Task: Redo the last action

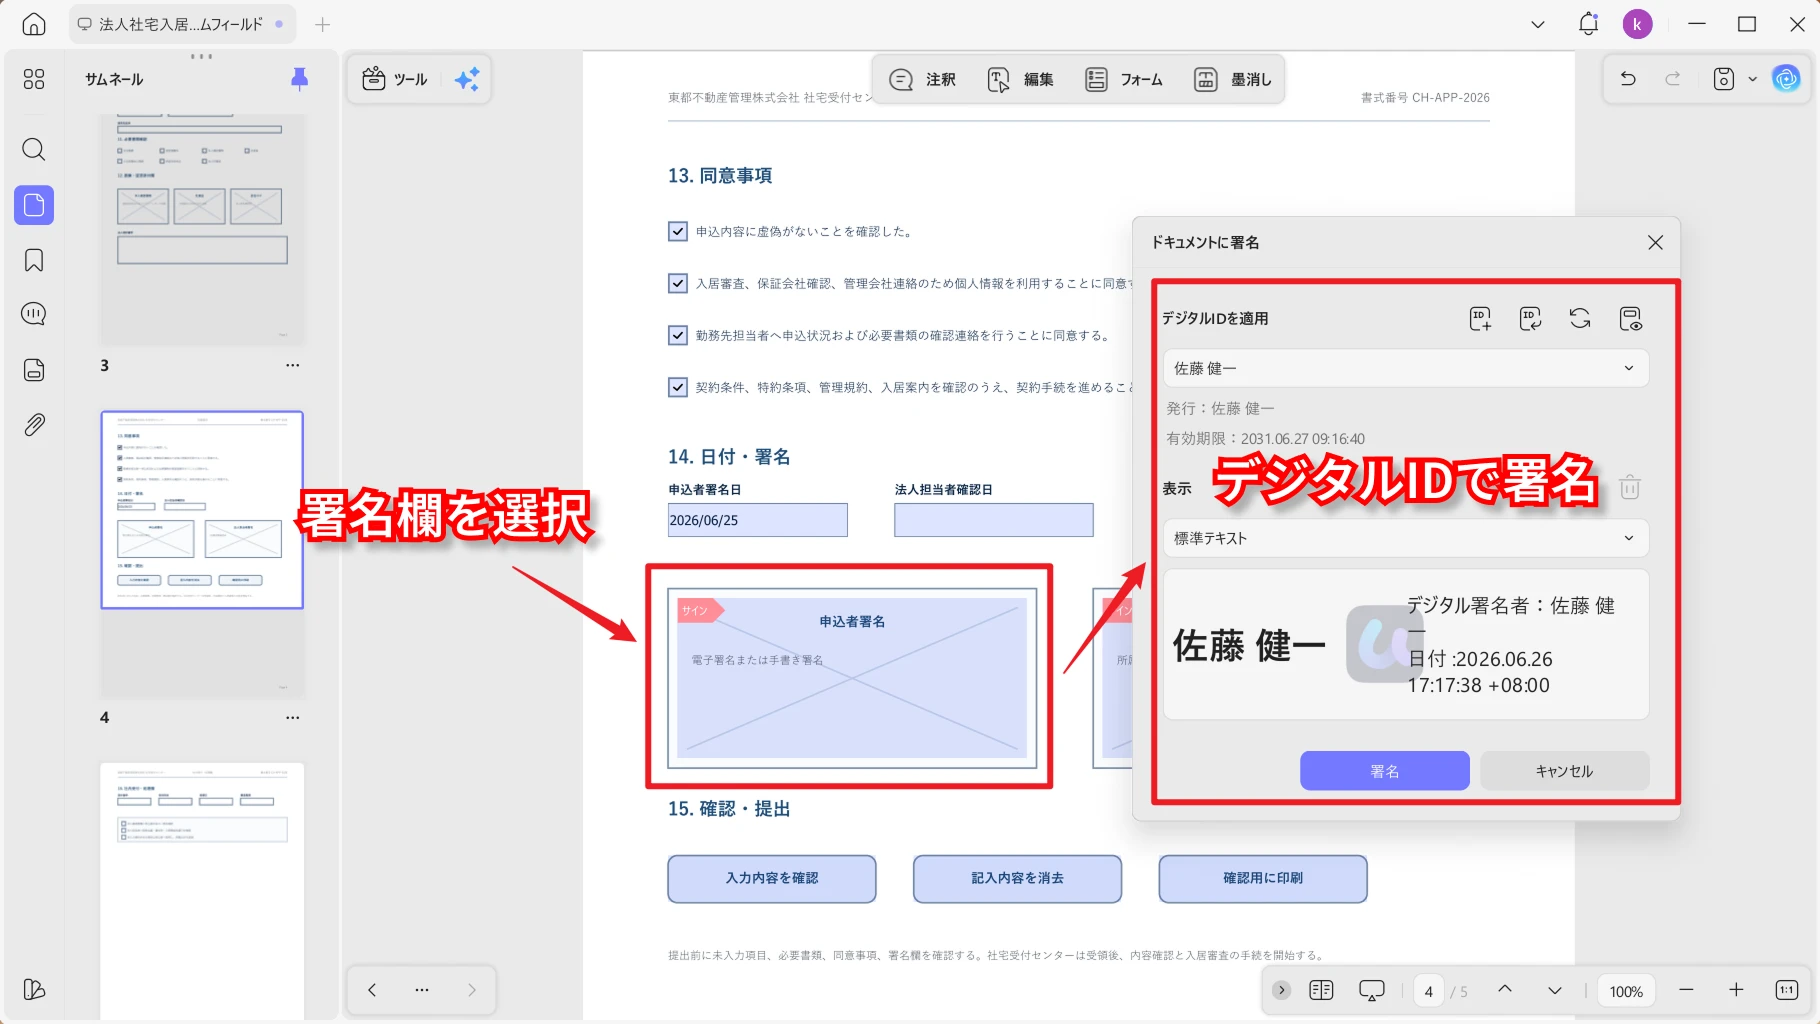Action: (1673, 78)
